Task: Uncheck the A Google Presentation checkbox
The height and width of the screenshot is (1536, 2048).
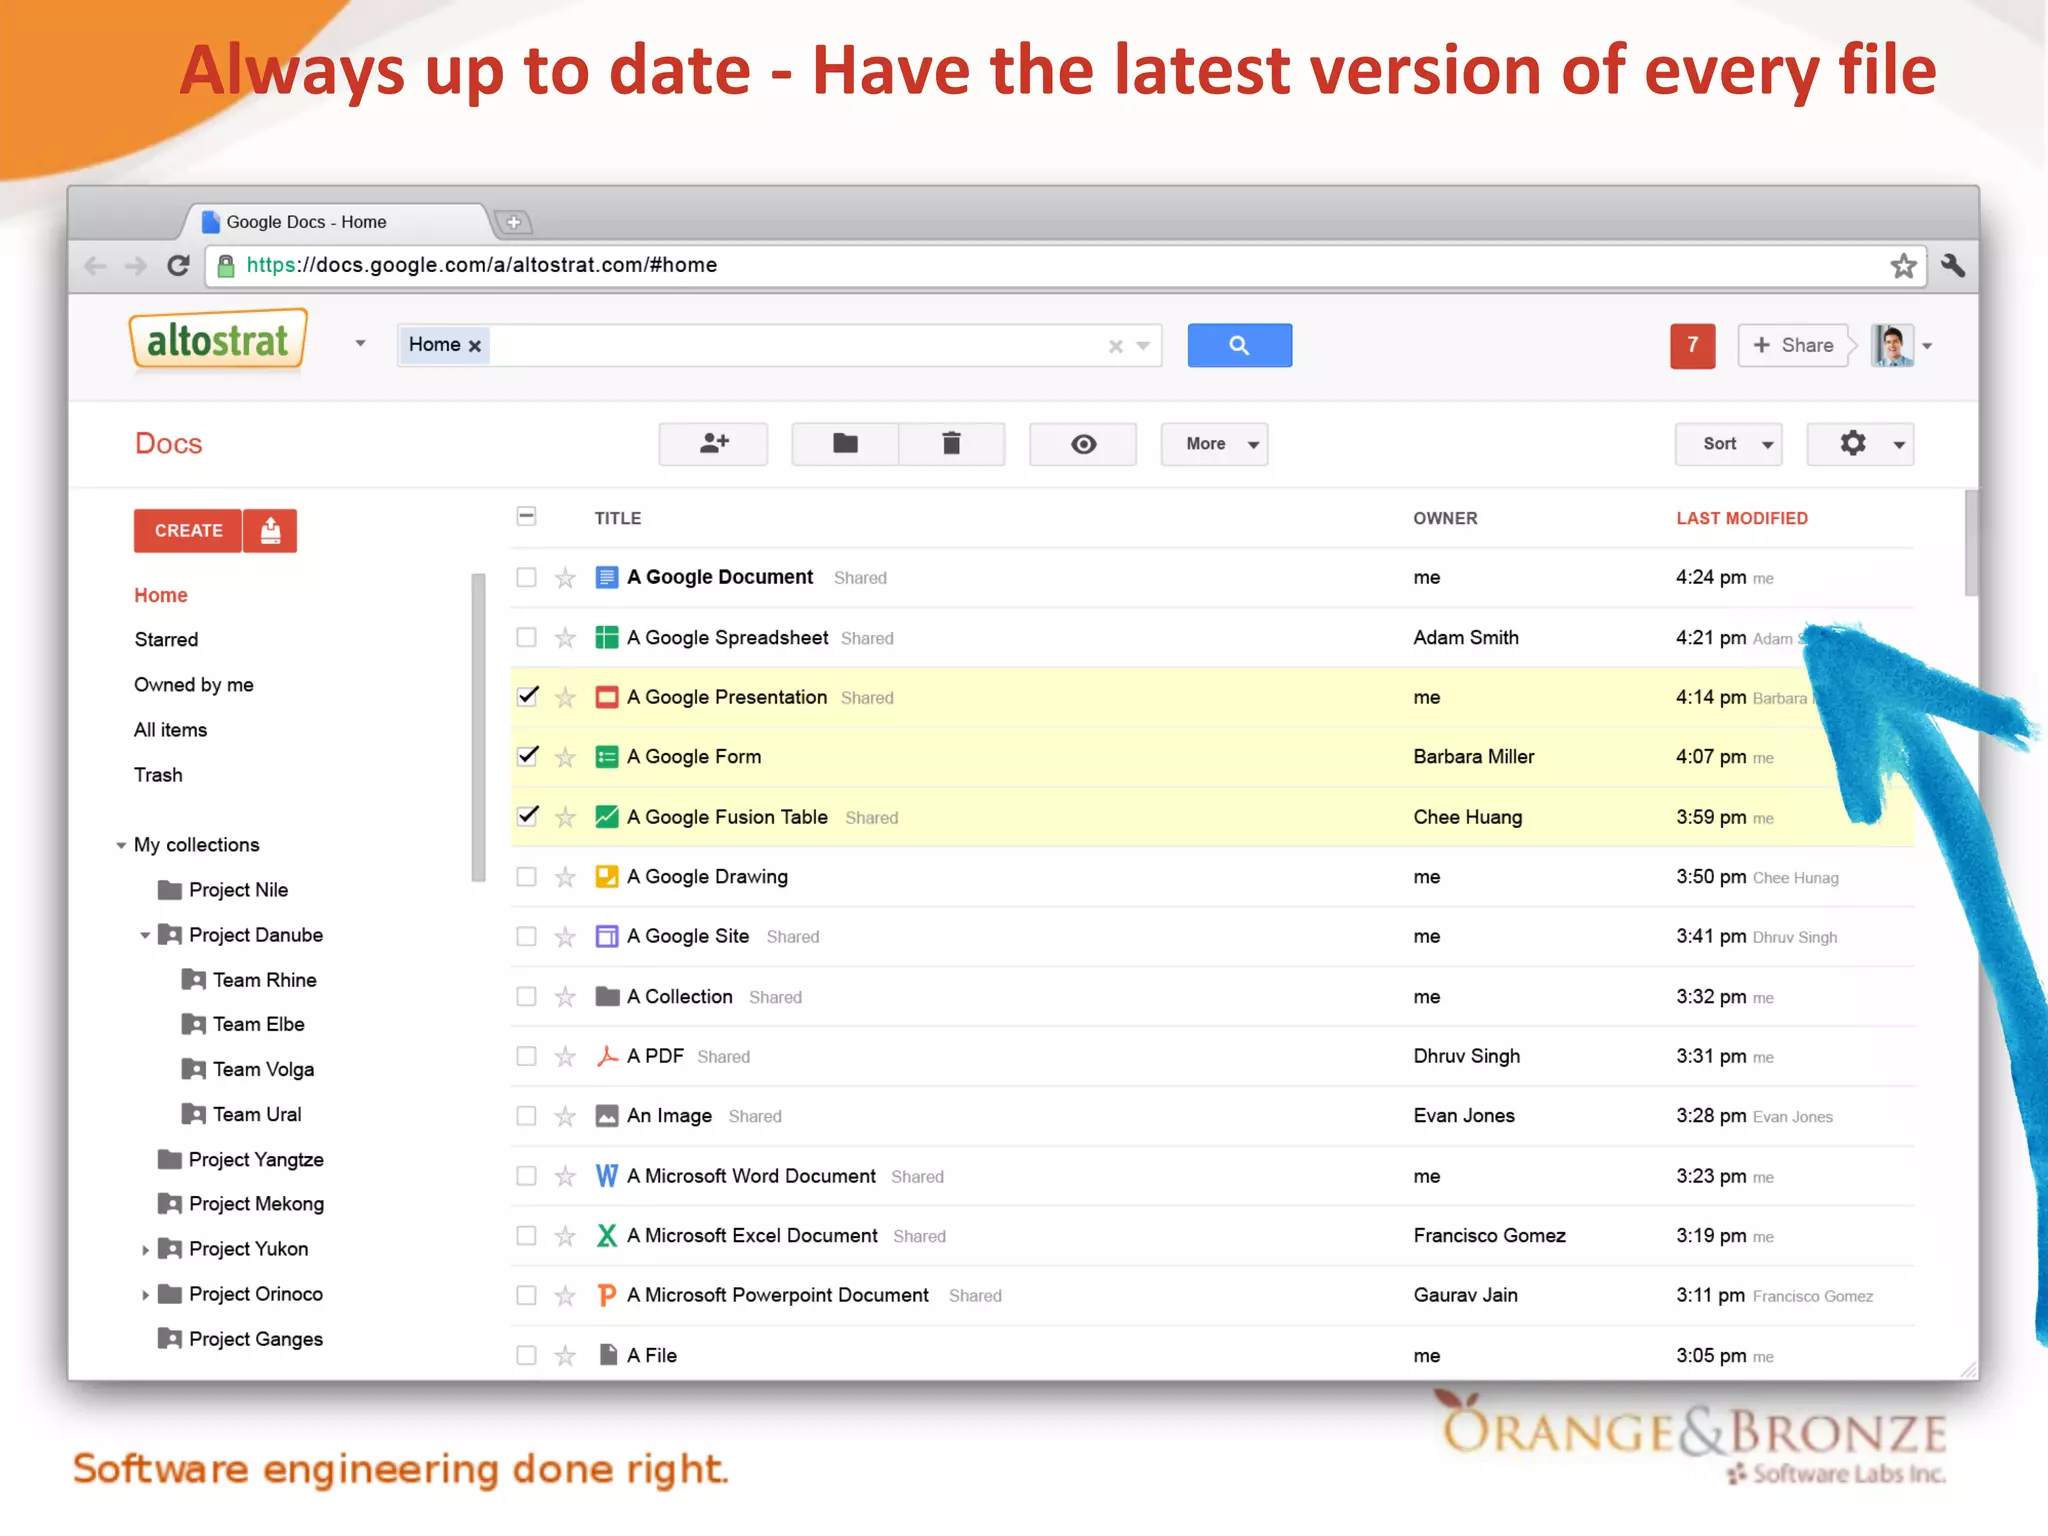Action: [527, 696]
